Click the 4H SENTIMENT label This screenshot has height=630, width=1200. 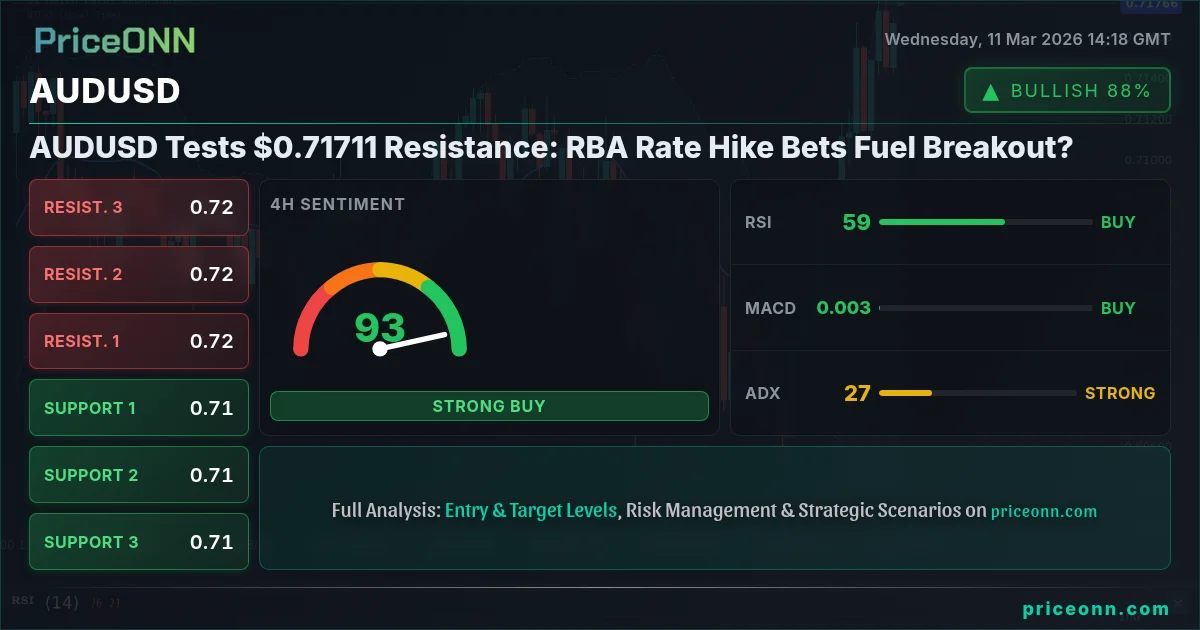(x=337, y=204)
